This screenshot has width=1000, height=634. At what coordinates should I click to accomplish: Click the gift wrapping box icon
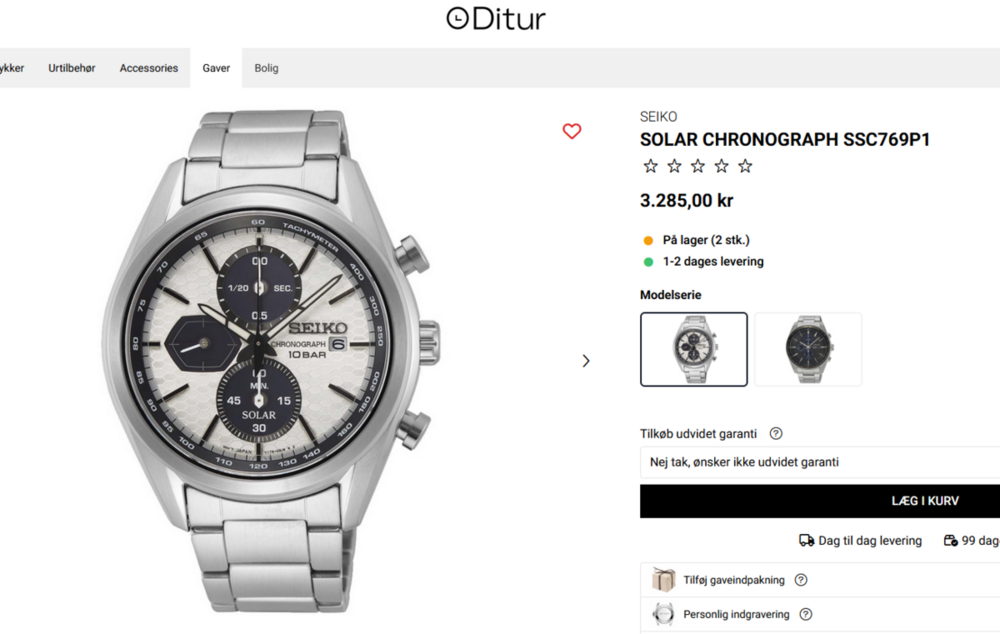[663, 580]
